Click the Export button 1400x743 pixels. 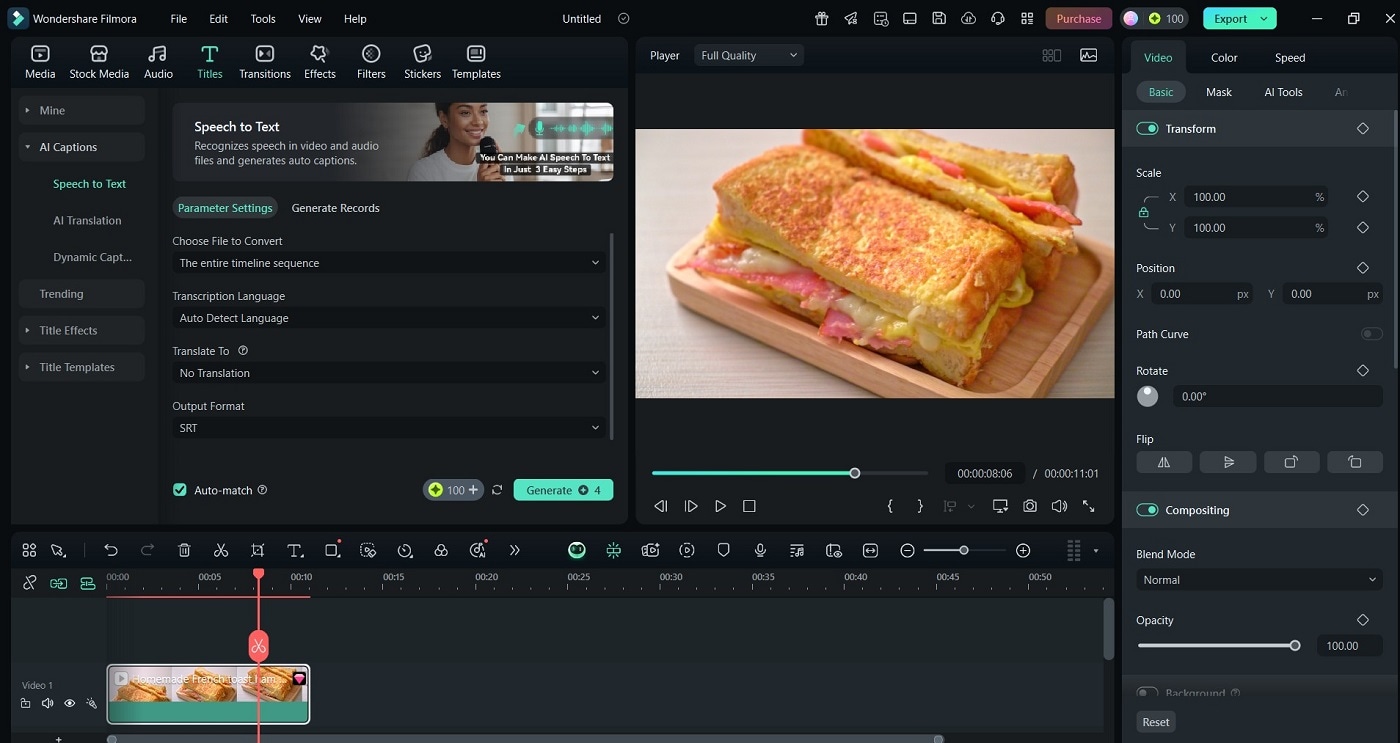1240,18
